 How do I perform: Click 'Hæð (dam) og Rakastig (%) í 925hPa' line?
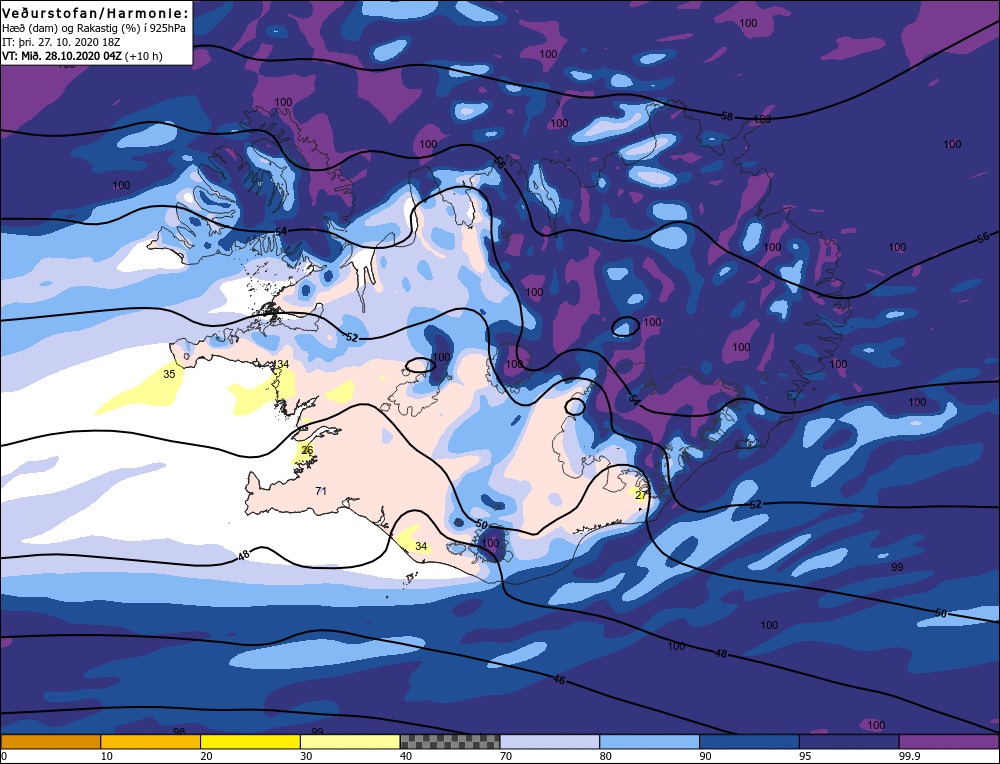(x=94, y=29)
